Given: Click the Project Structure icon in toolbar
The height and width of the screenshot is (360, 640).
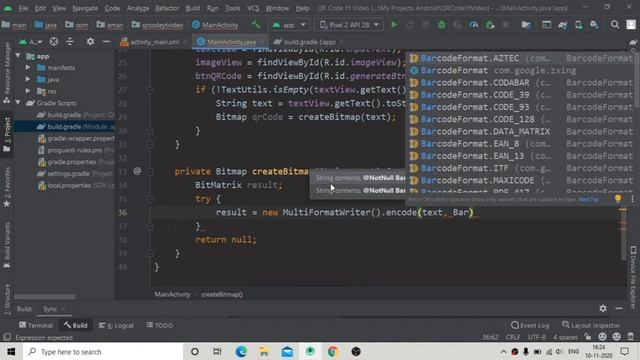Looking at the screenshot, I should [x=526, y=25].
